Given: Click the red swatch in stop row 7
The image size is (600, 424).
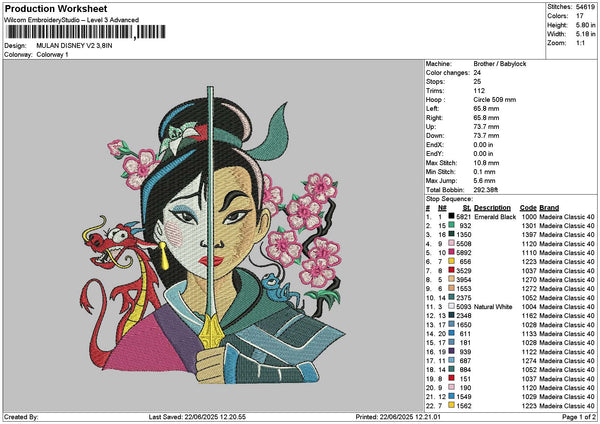Looking at the screenshot, I should click(x=451, y=271).
